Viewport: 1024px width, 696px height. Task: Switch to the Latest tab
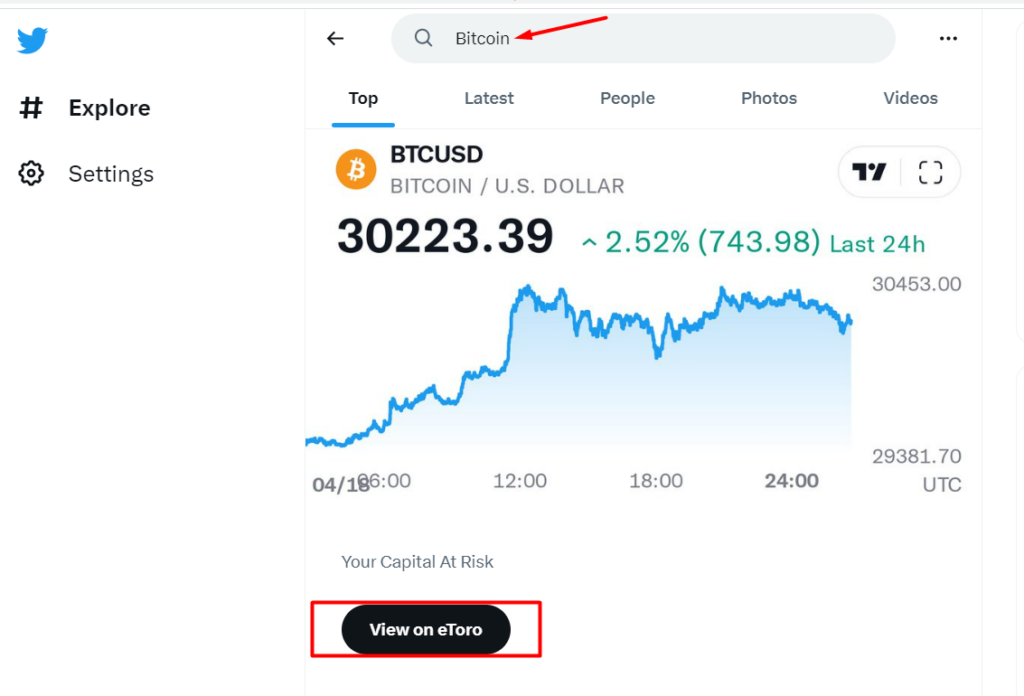(489, 98)
